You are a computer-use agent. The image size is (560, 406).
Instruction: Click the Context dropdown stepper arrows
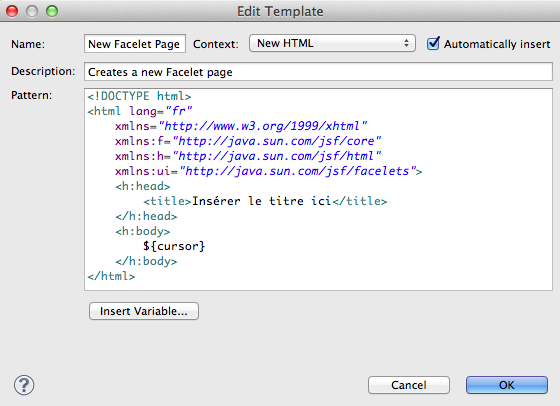click(x=406, y=43)
